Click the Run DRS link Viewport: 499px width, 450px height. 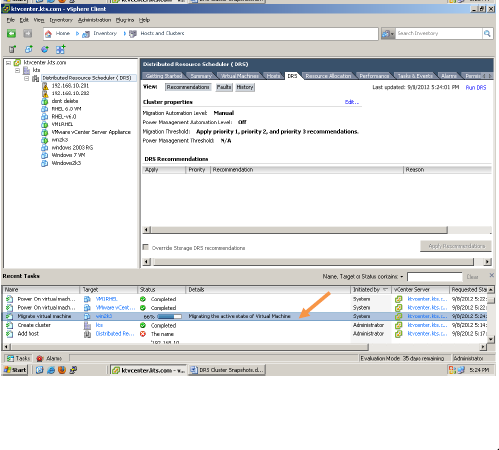coord(476,87)
